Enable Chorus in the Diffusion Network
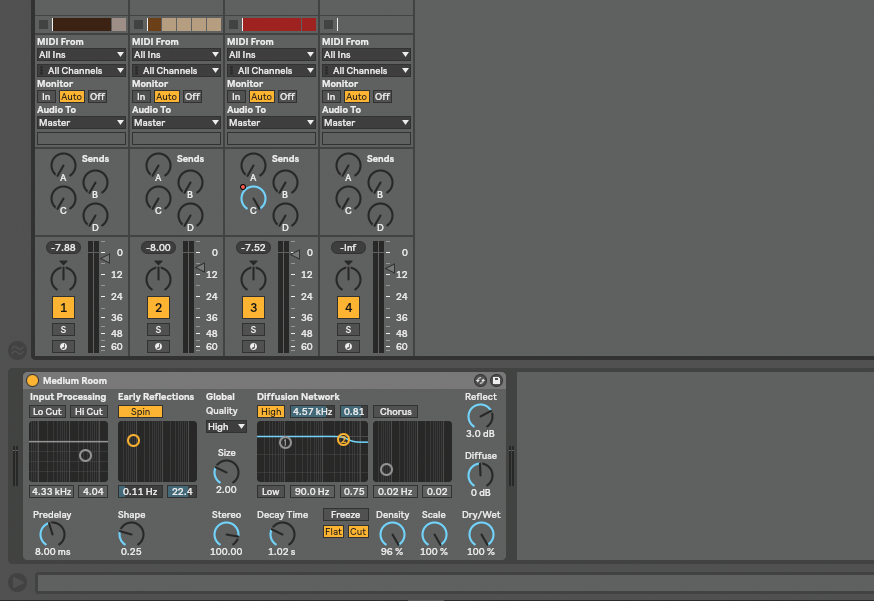Image resolution: width=874 pixels, height=601 pixels. pos(395,411)
